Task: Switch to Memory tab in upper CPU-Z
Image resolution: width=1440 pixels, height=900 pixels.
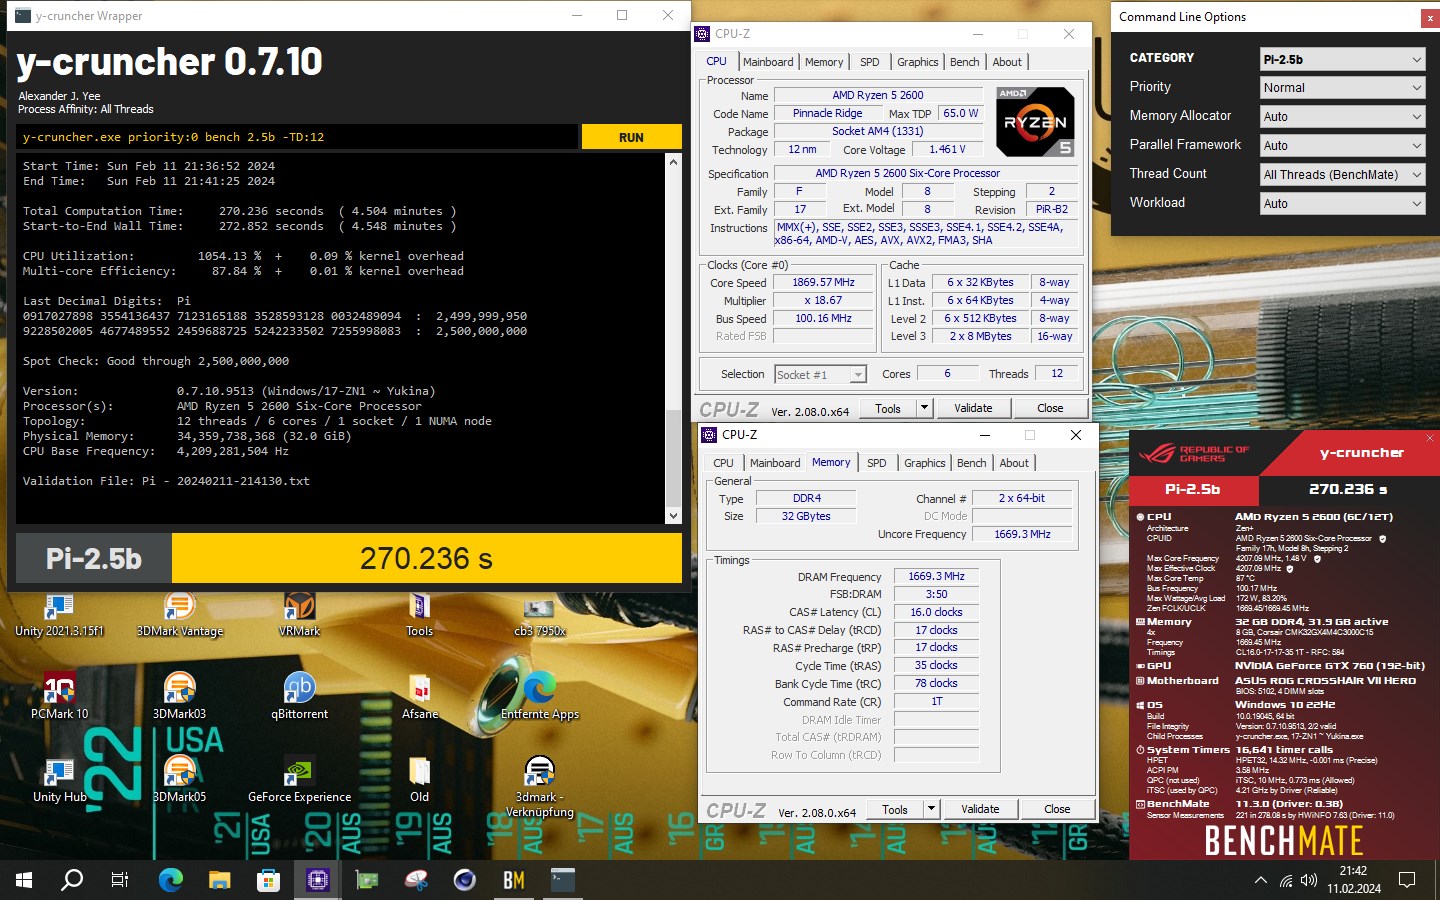Action: pos(824,62)
